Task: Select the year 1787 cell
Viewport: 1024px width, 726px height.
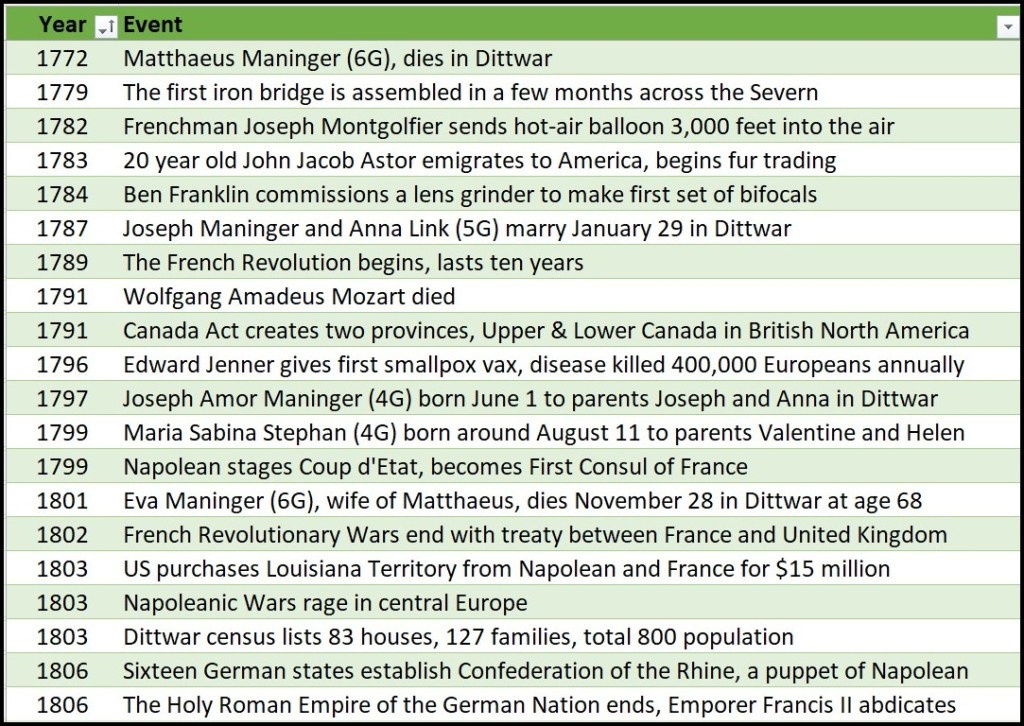Action: coord(62,229)
